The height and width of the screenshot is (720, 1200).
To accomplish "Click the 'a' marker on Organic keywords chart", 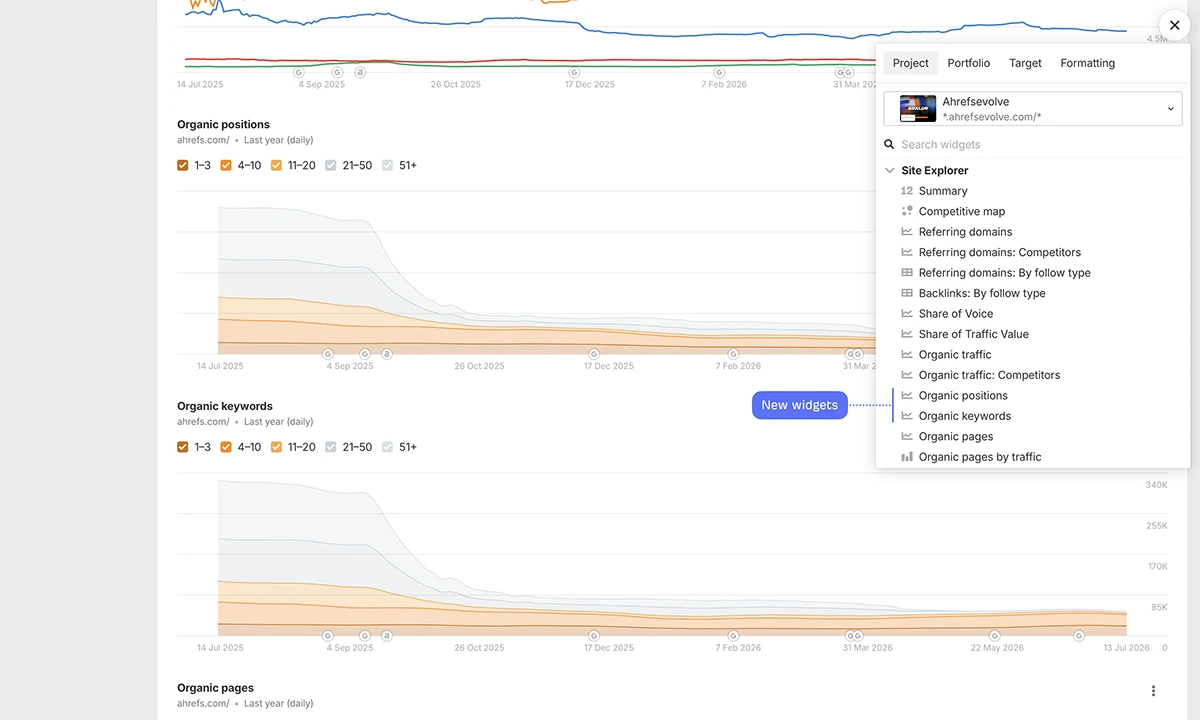I will [x=387, y=635].
